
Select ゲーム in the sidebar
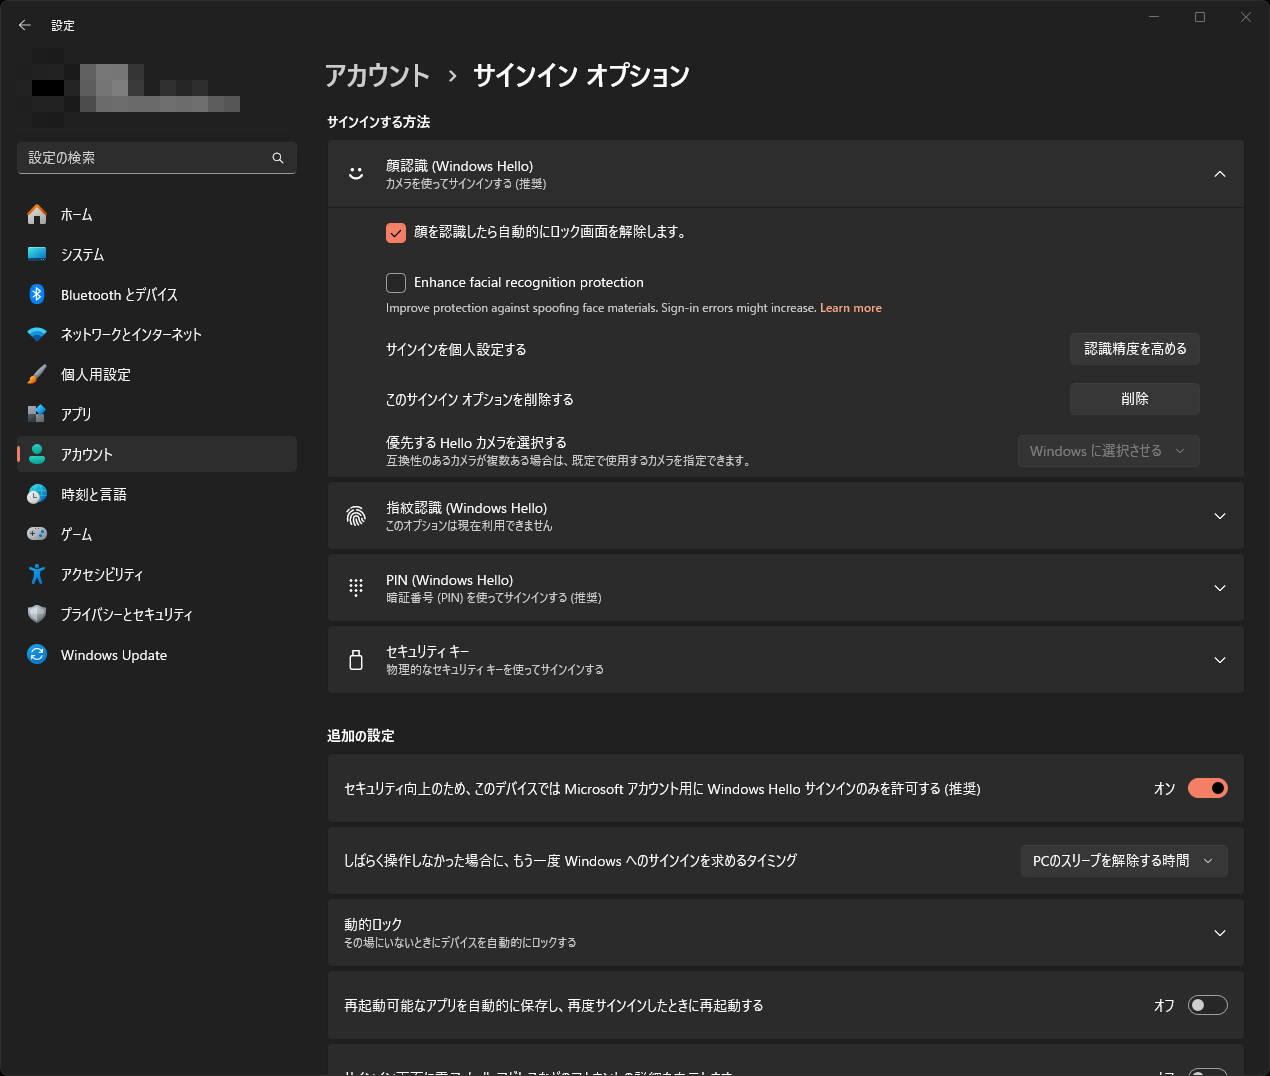pos(157,534)
